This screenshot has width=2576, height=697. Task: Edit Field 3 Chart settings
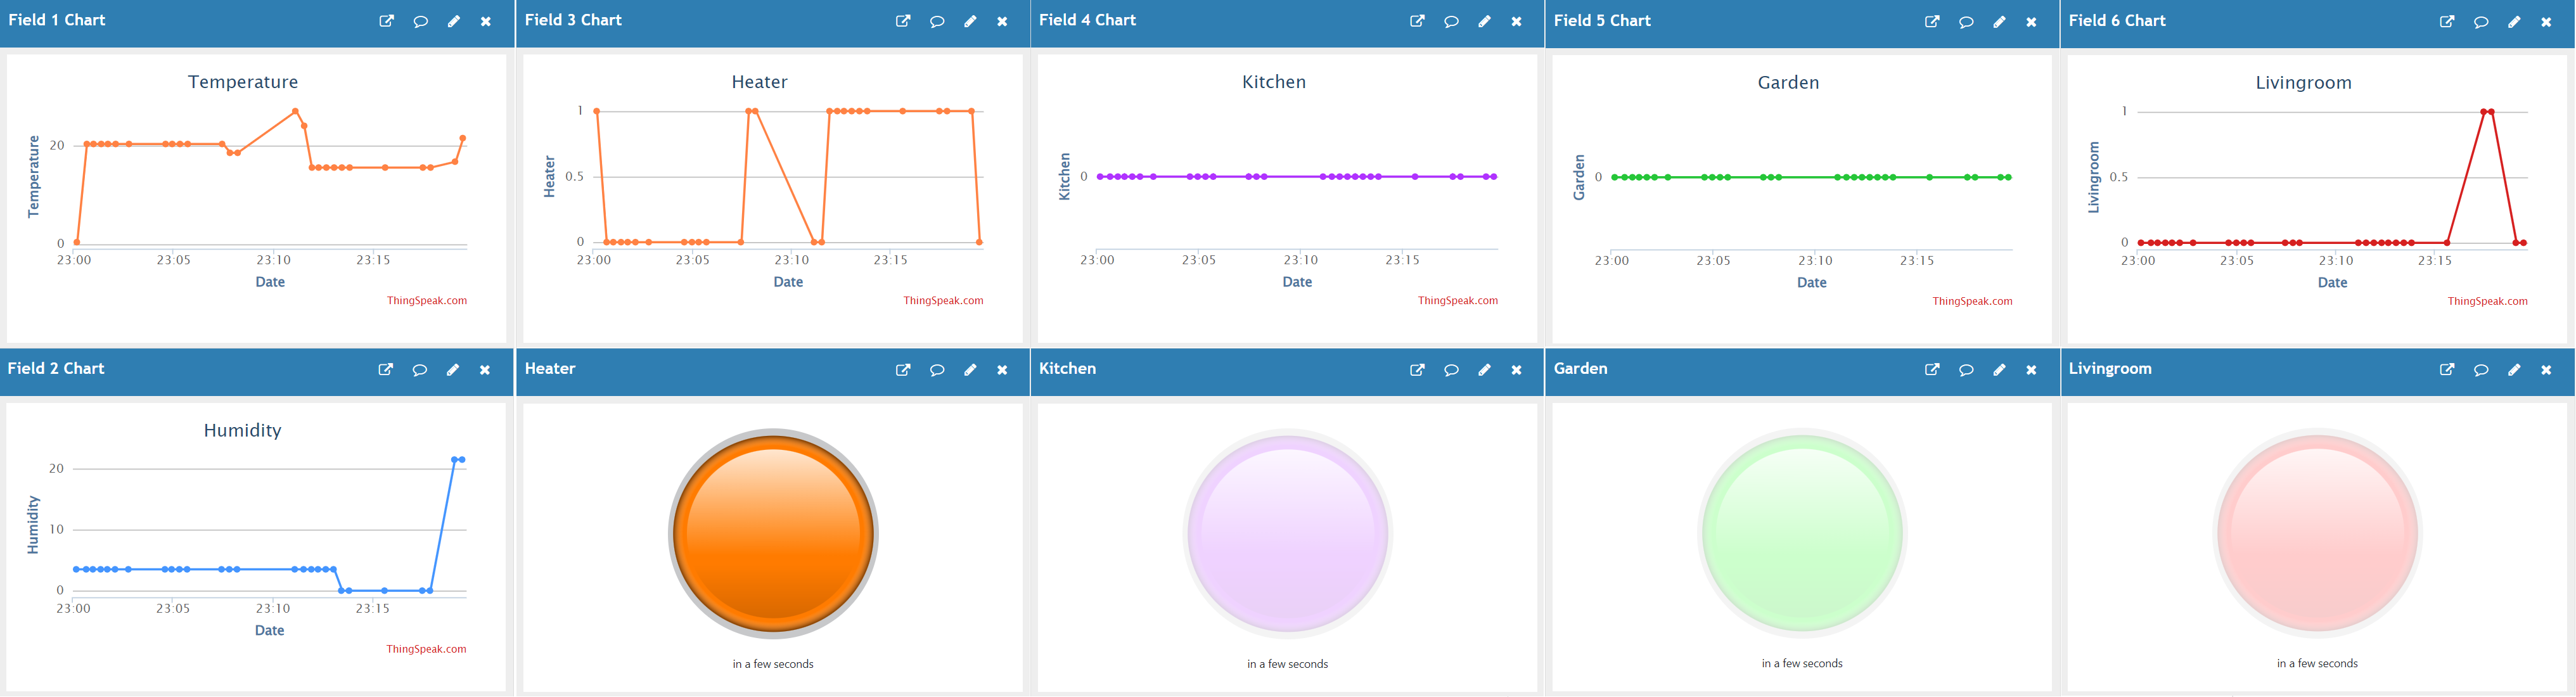pos(970,21)
